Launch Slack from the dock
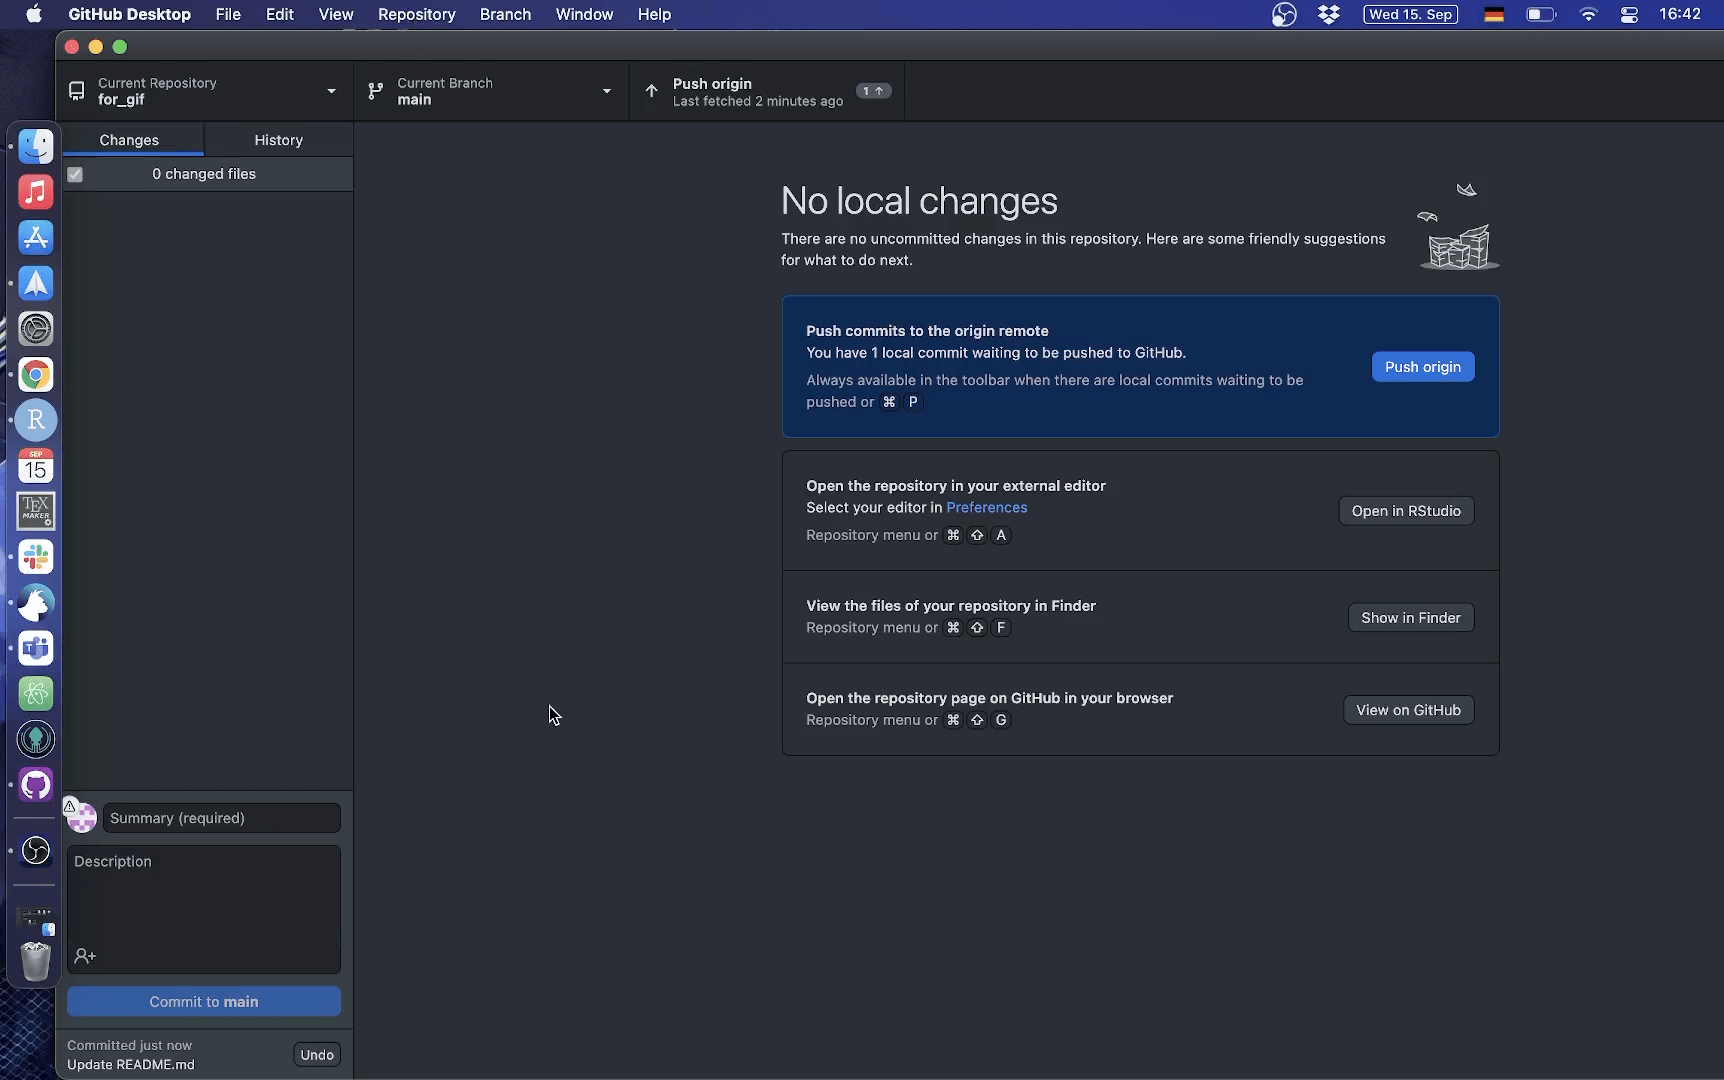The width and height of the screenshot is (1724, 1080). pyautogui.click(x=36, y=557)
